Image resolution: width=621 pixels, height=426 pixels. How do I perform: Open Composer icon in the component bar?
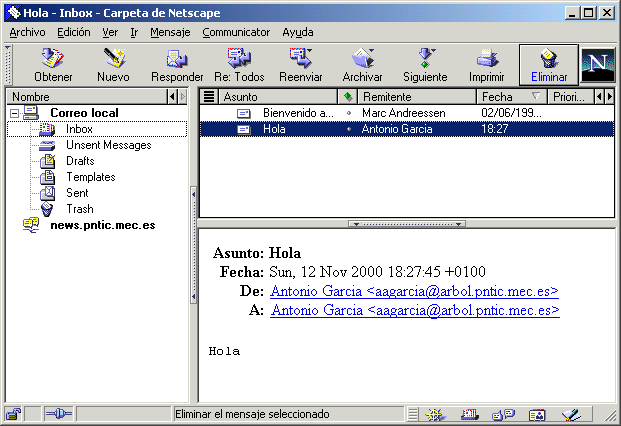point(571,415)
